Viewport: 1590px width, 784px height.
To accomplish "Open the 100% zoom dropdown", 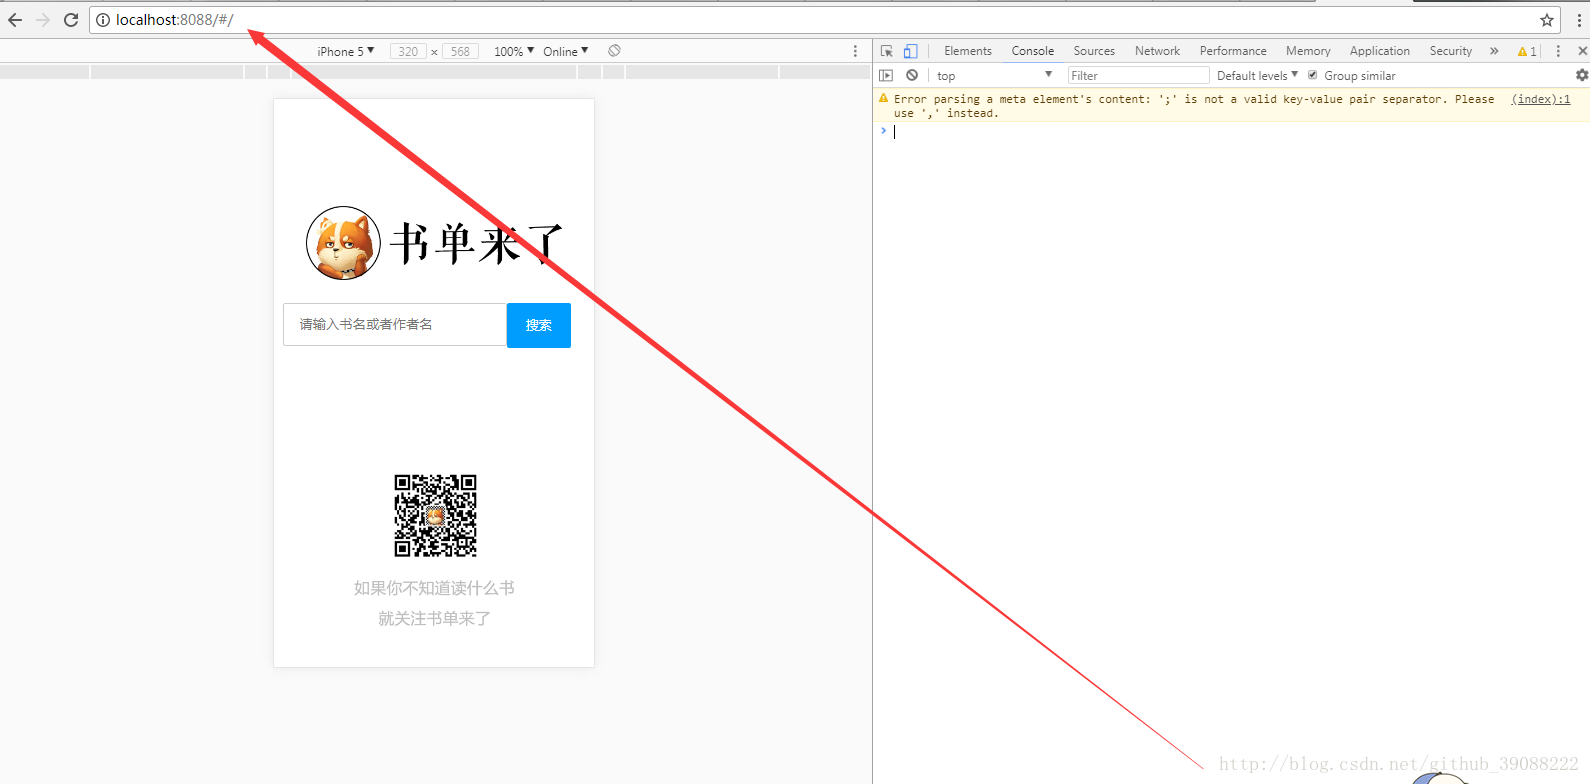I will click(x=513, y=51).
